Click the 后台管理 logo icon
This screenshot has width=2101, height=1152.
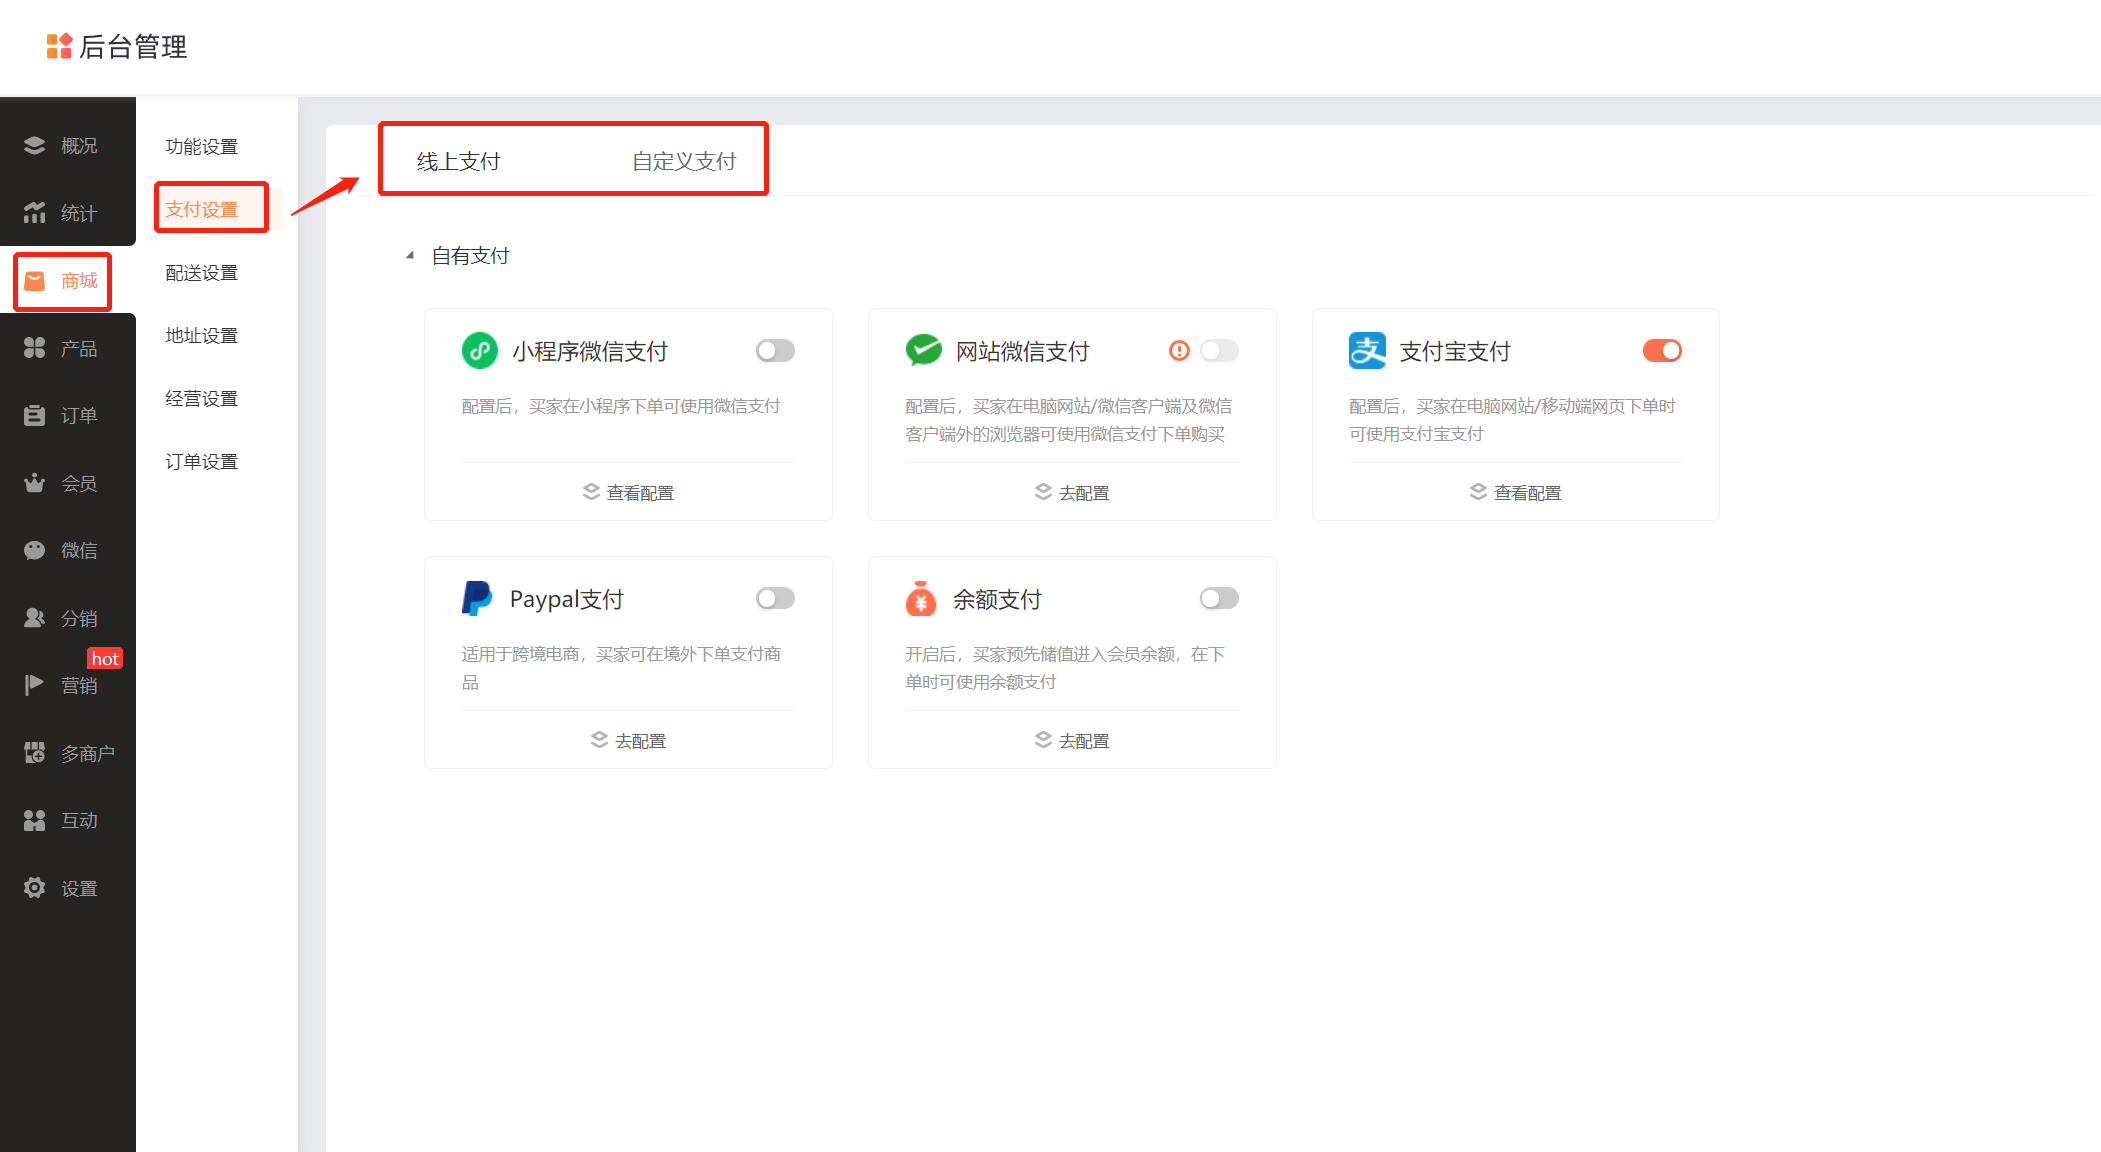[59, 46]
